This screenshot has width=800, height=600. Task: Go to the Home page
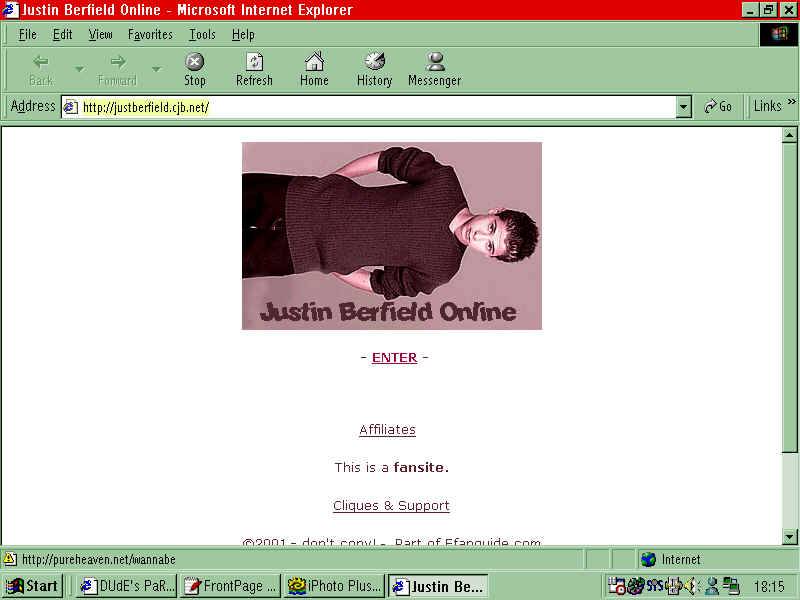pyautogui.click(x=314, y=69)
